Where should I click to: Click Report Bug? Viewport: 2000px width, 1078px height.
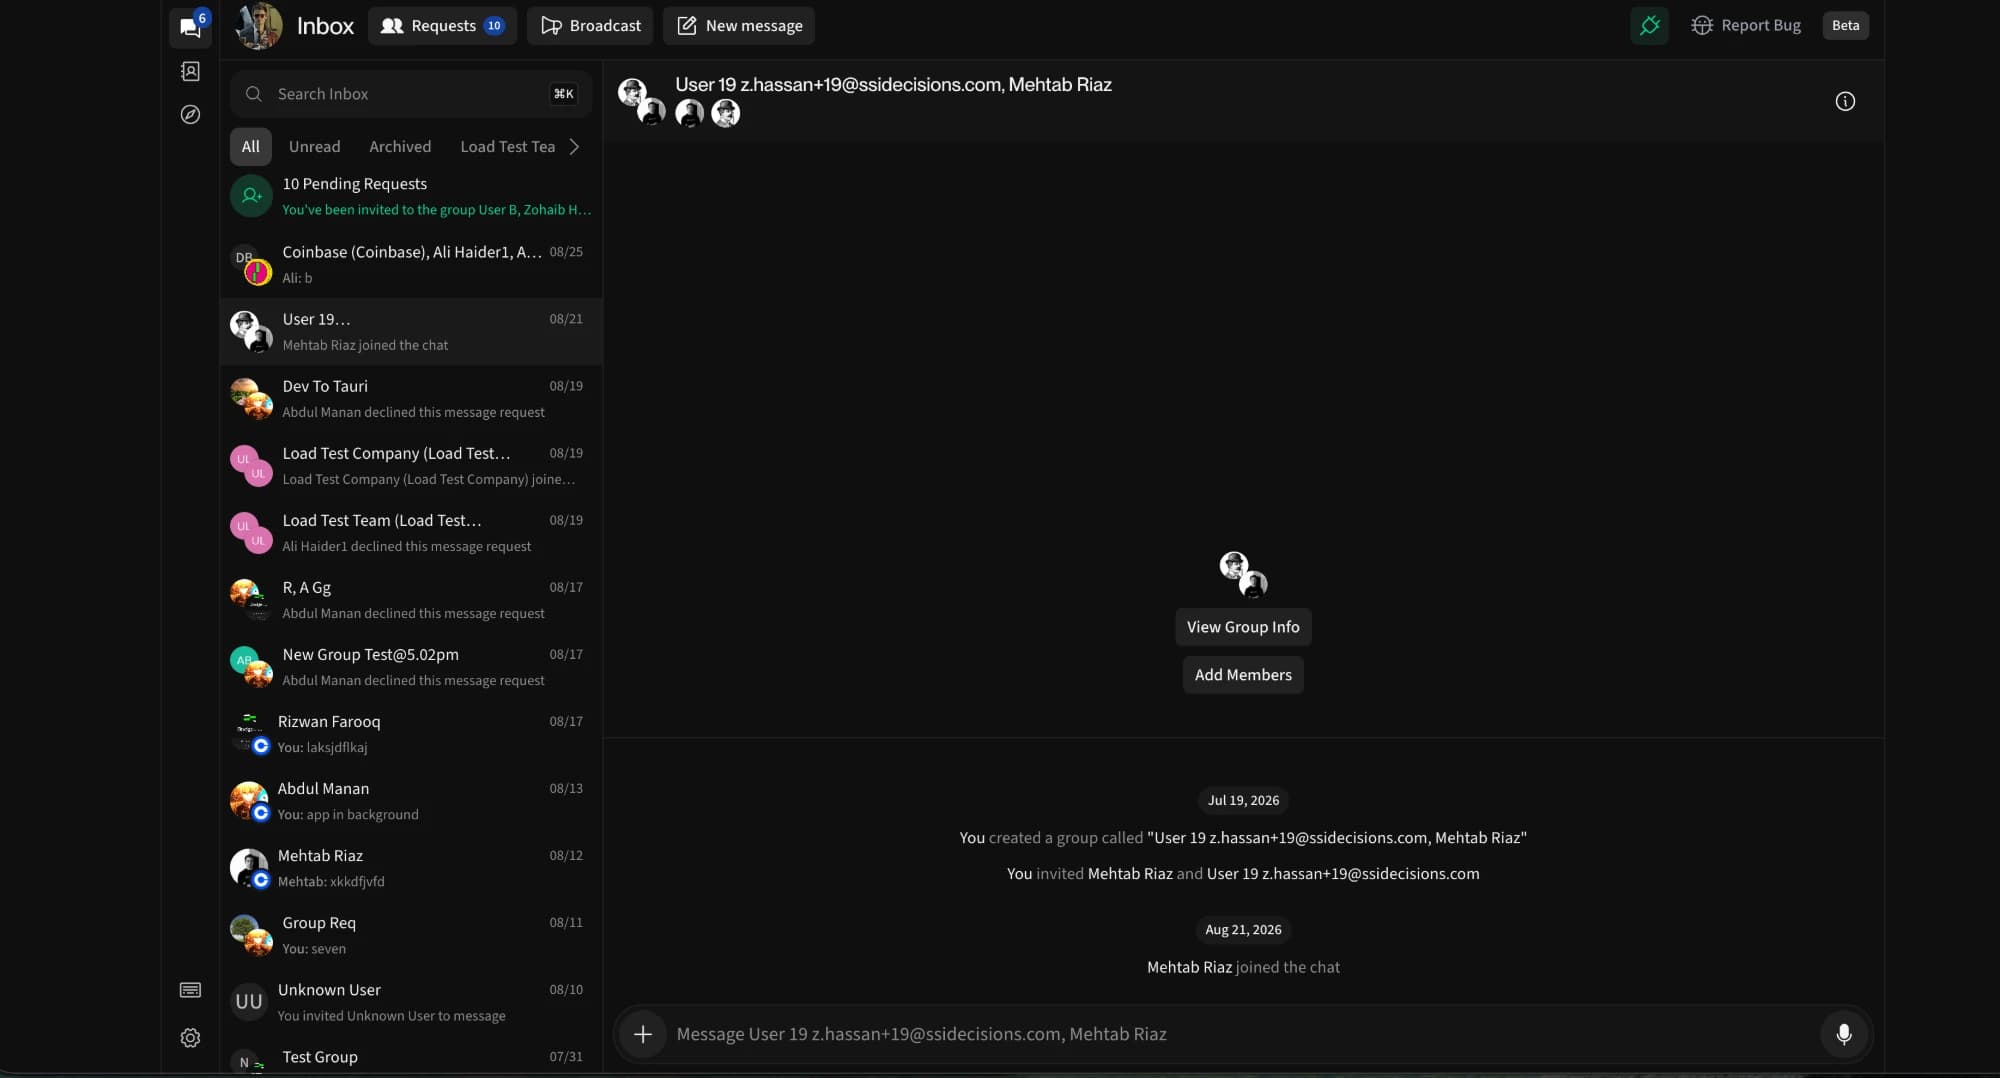(x=1746, y=26)
